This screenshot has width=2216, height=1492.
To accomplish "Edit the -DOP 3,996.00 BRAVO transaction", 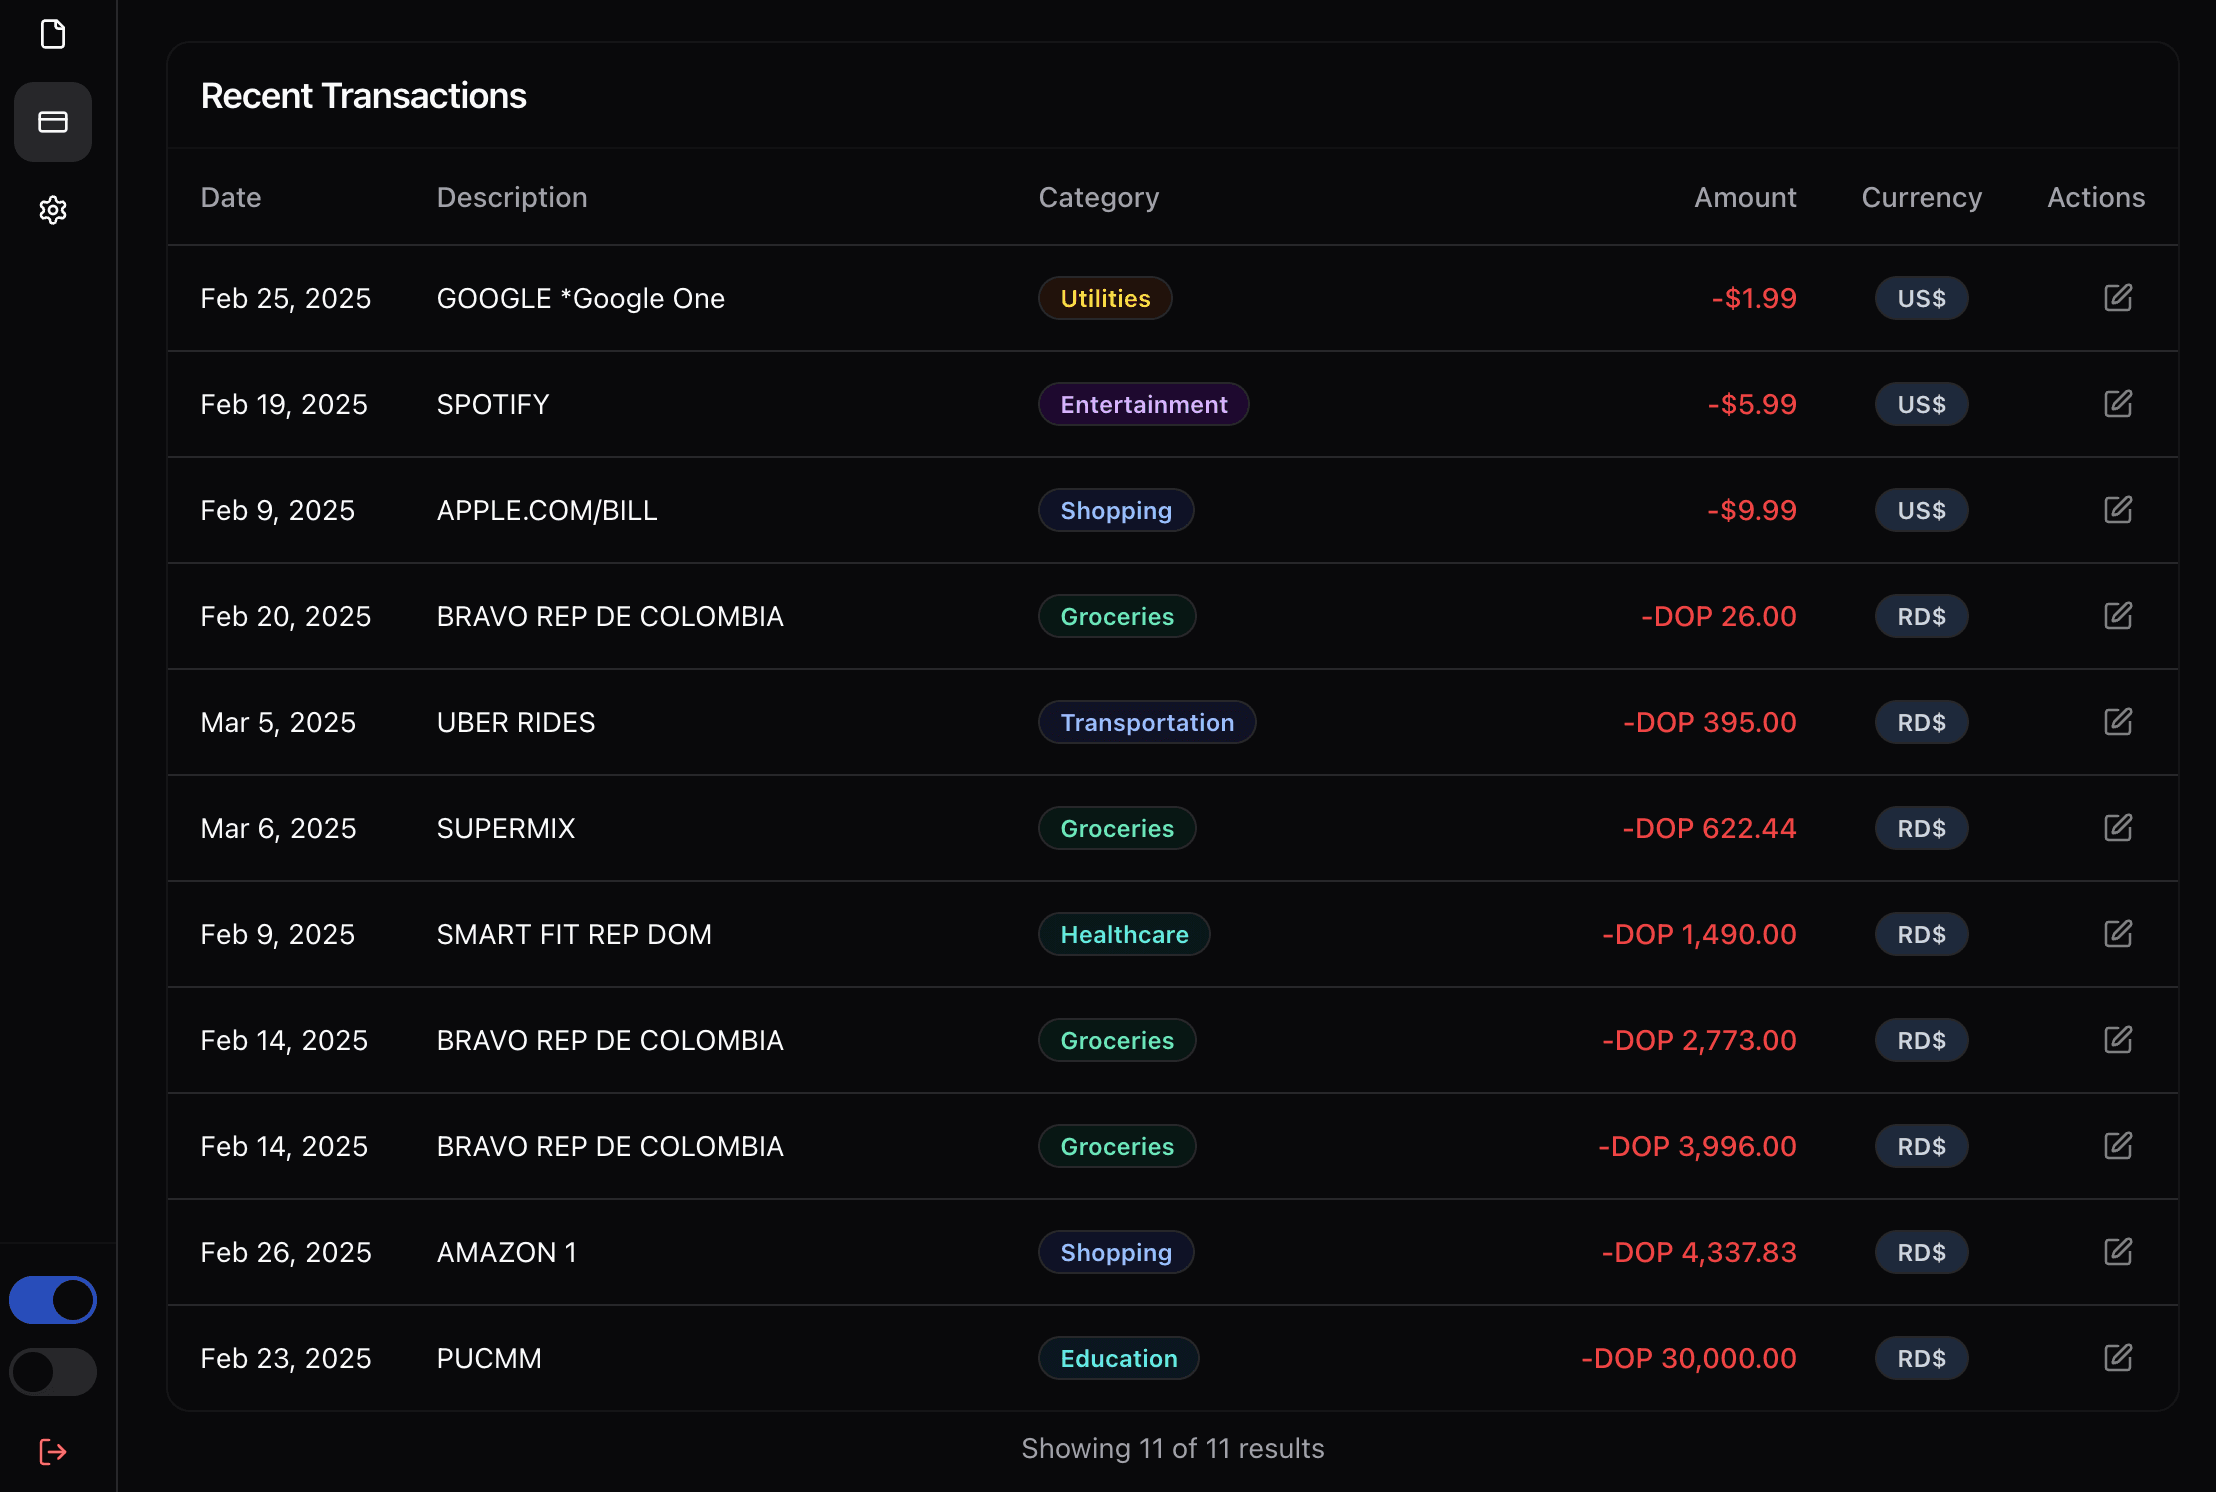I will [x=2118, y=1146].
